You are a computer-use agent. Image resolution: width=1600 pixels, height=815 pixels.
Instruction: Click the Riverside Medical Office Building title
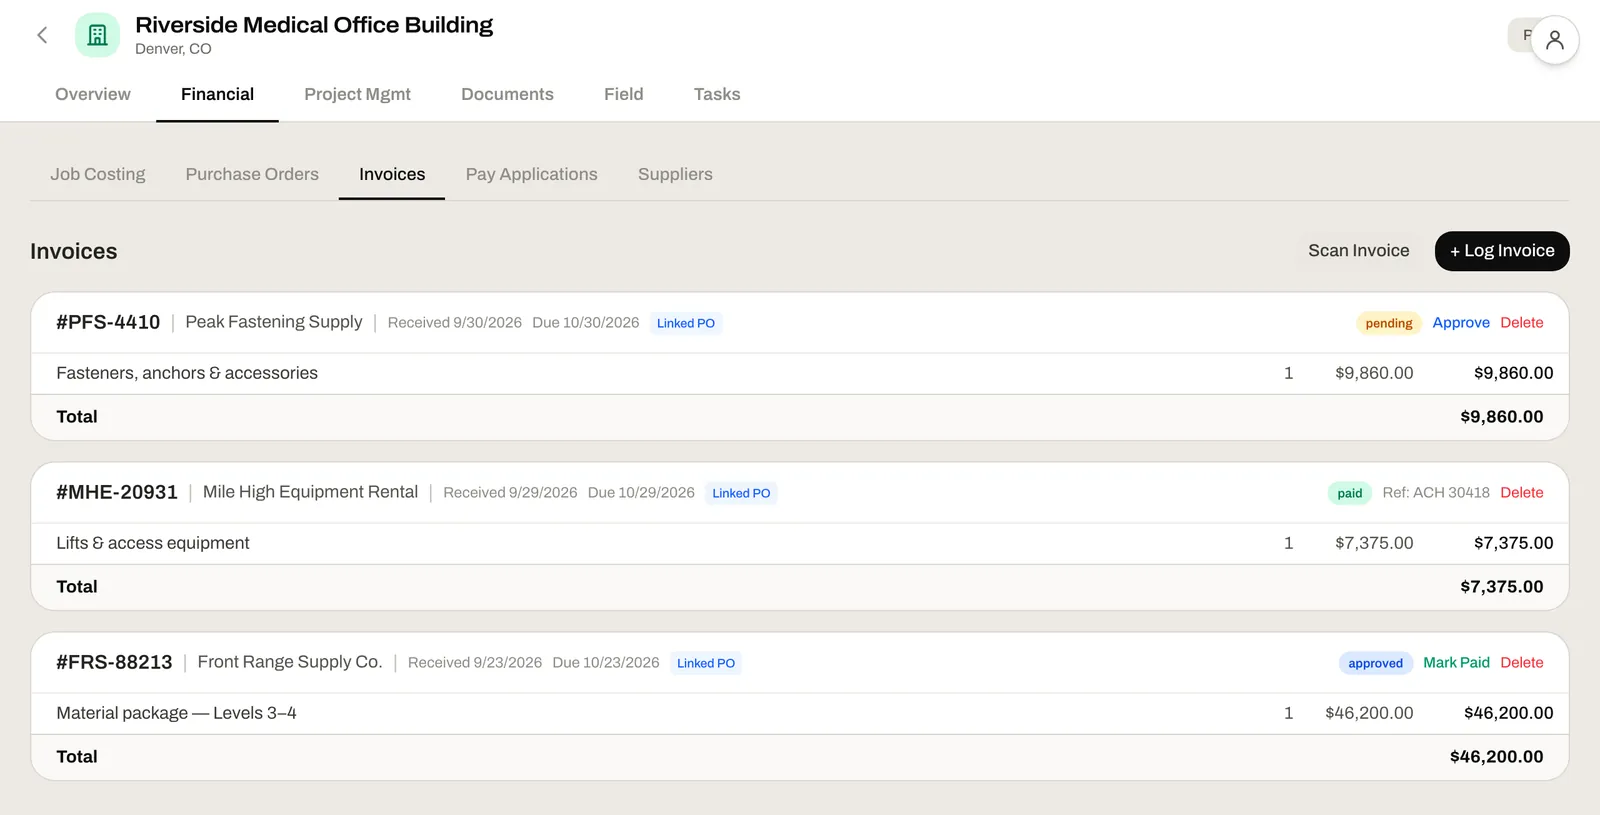point(314,25)
